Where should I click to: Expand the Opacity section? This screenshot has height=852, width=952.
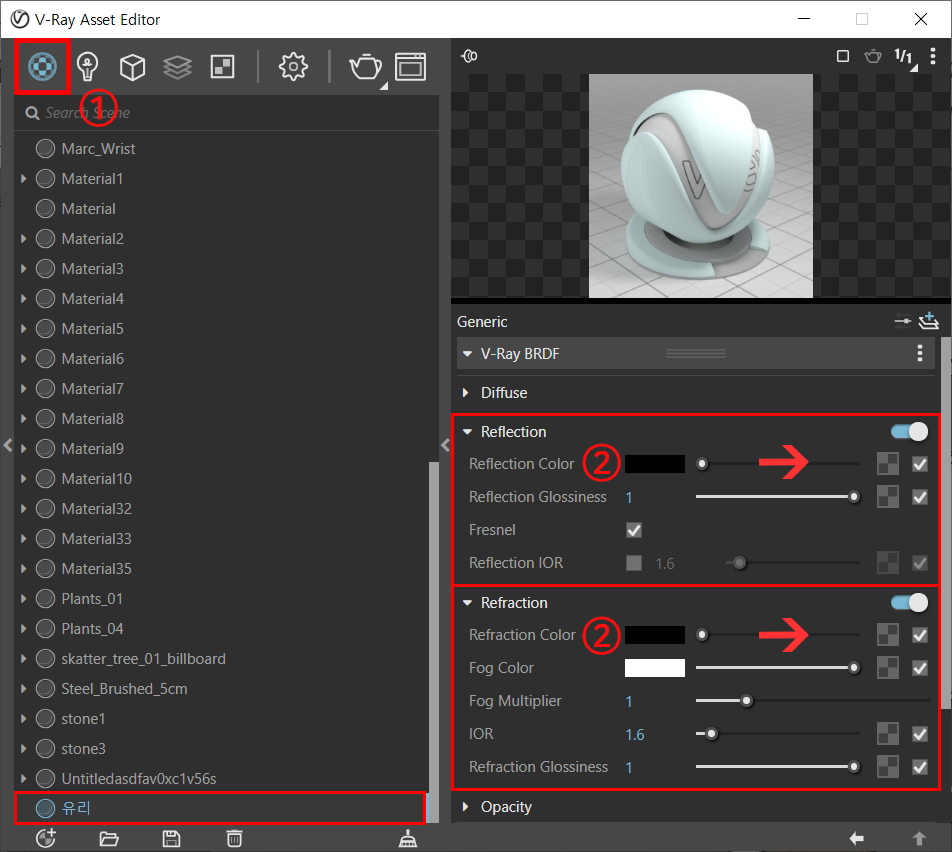466,806
